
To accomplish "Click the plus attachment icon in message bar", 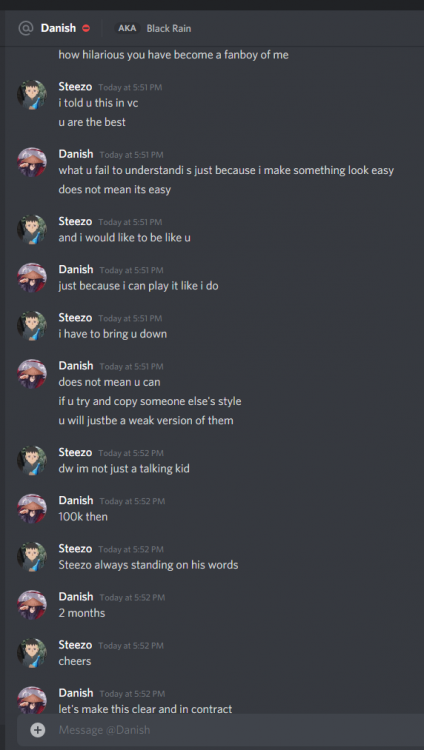I will click(37, 729).
